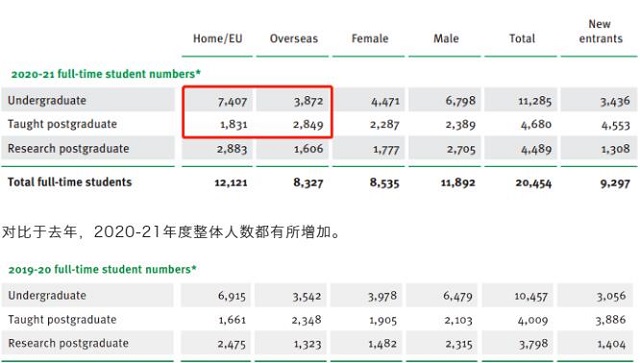Click the value 1,661

[232, 320]
